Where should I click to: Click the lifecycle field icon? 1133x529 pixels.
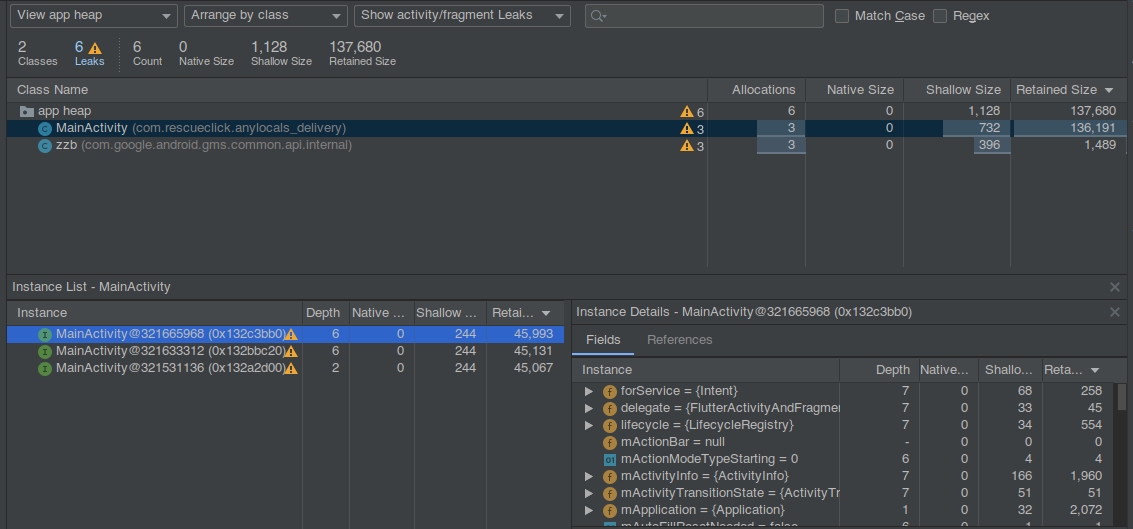(x=610, y=426)
